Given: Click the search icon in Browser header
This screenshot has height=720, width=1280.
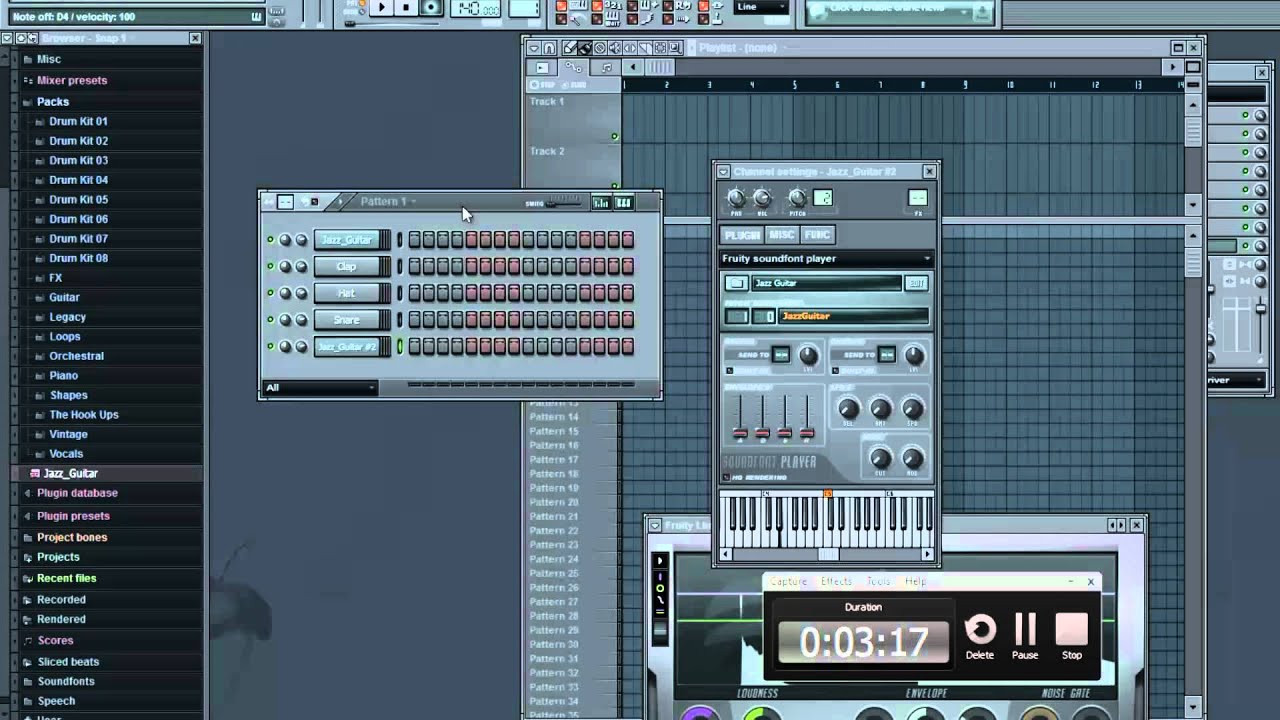Looking at the screenshot, I should click(33, 38).
